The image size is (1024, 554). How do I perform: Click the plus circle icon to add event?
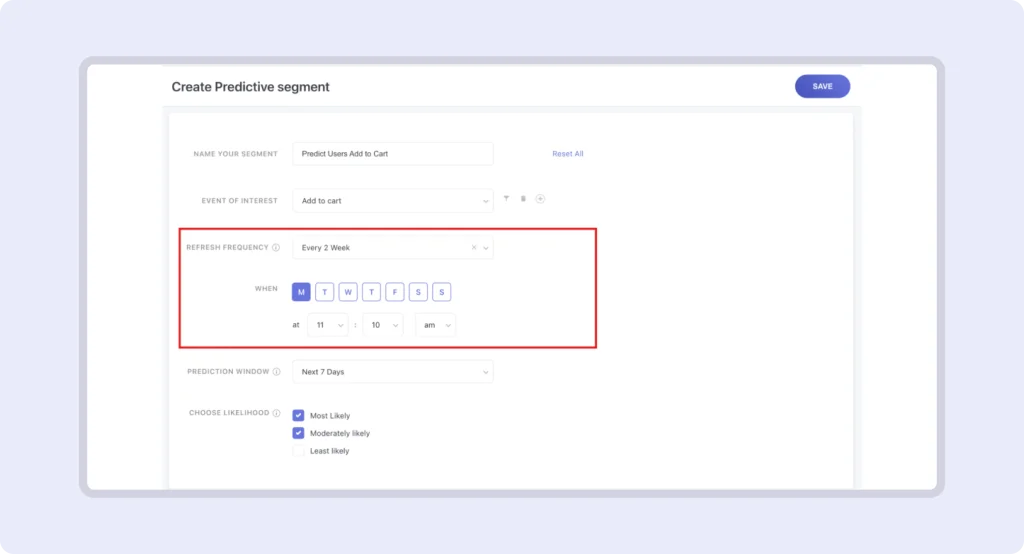click(x=540, y=199)
